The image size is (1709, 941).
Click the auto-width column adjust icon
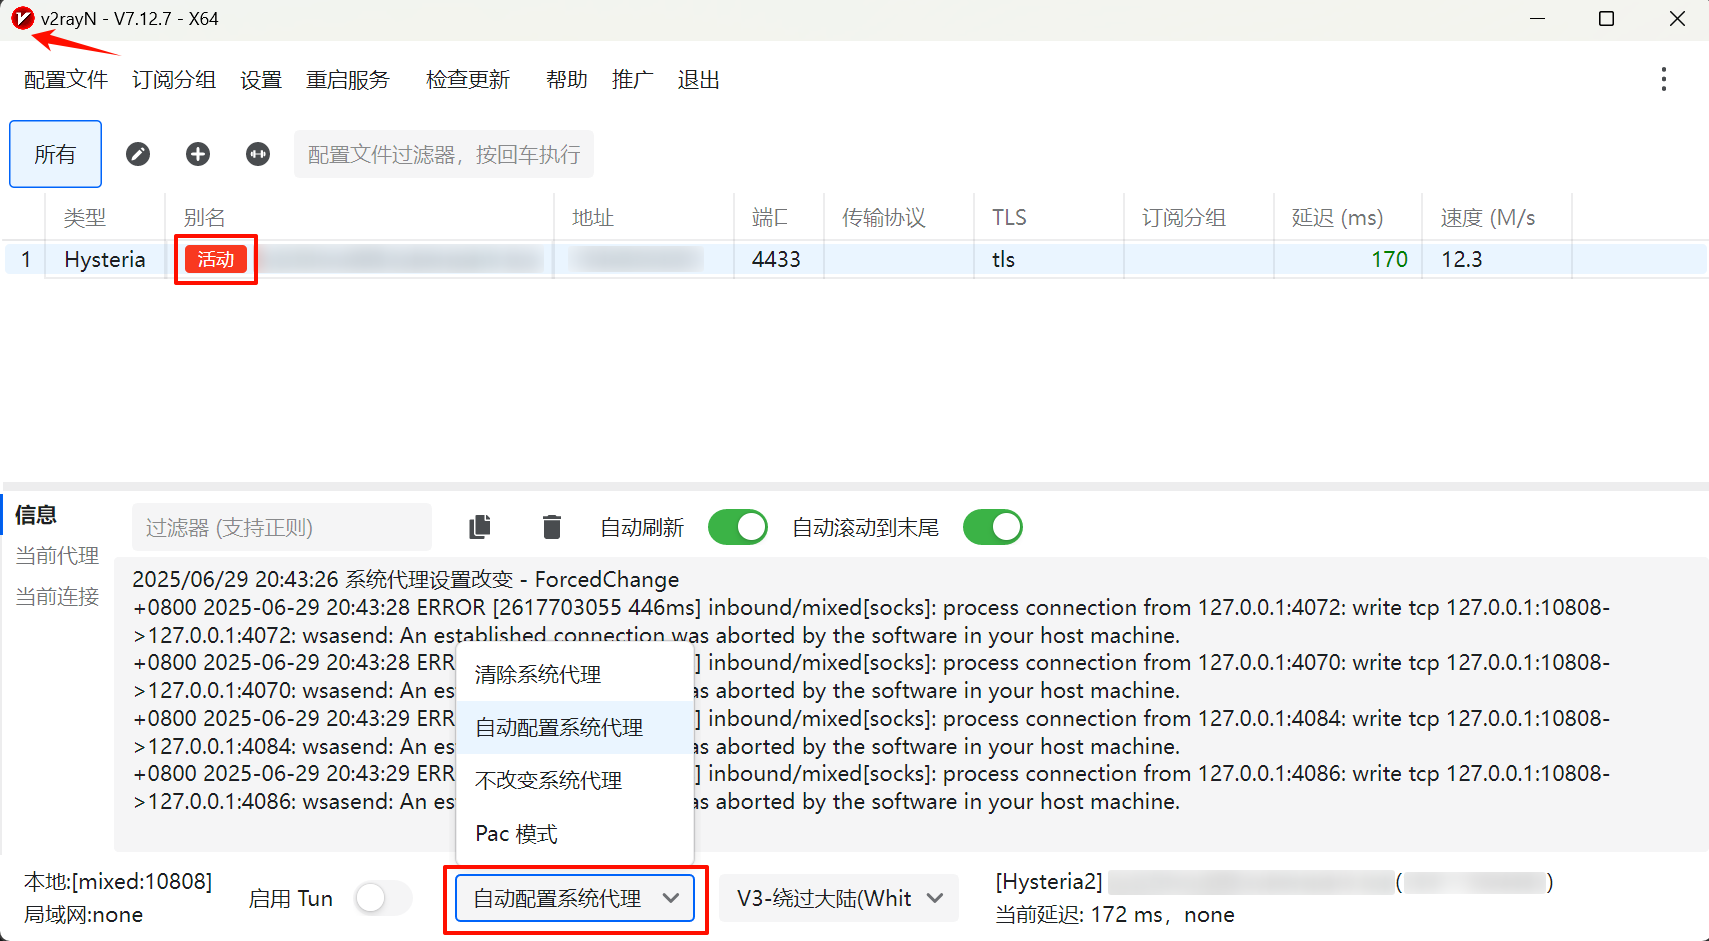(x=258, y=154)
